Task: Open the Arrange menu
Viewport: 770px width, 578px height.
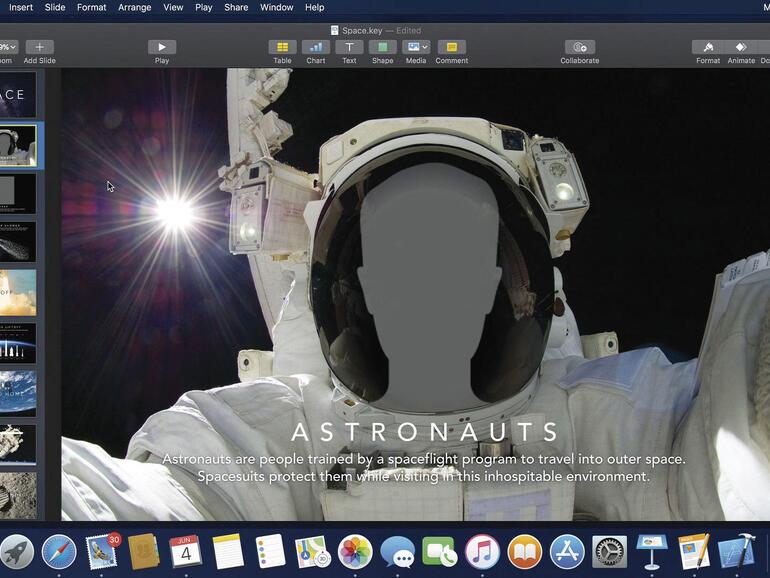Action: 135,7
